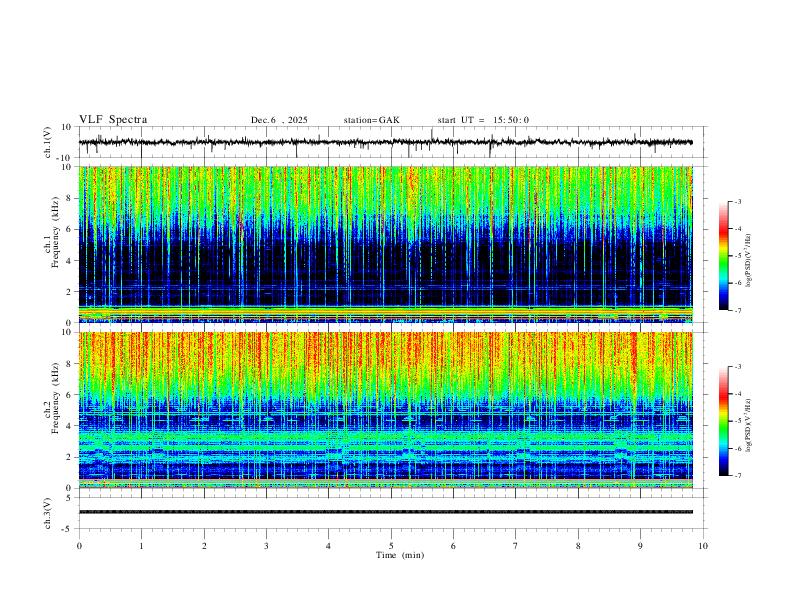Click the 5 tick of the ch.3(V) axis
This screenshot has height=612, width=792.
(70, 497)
